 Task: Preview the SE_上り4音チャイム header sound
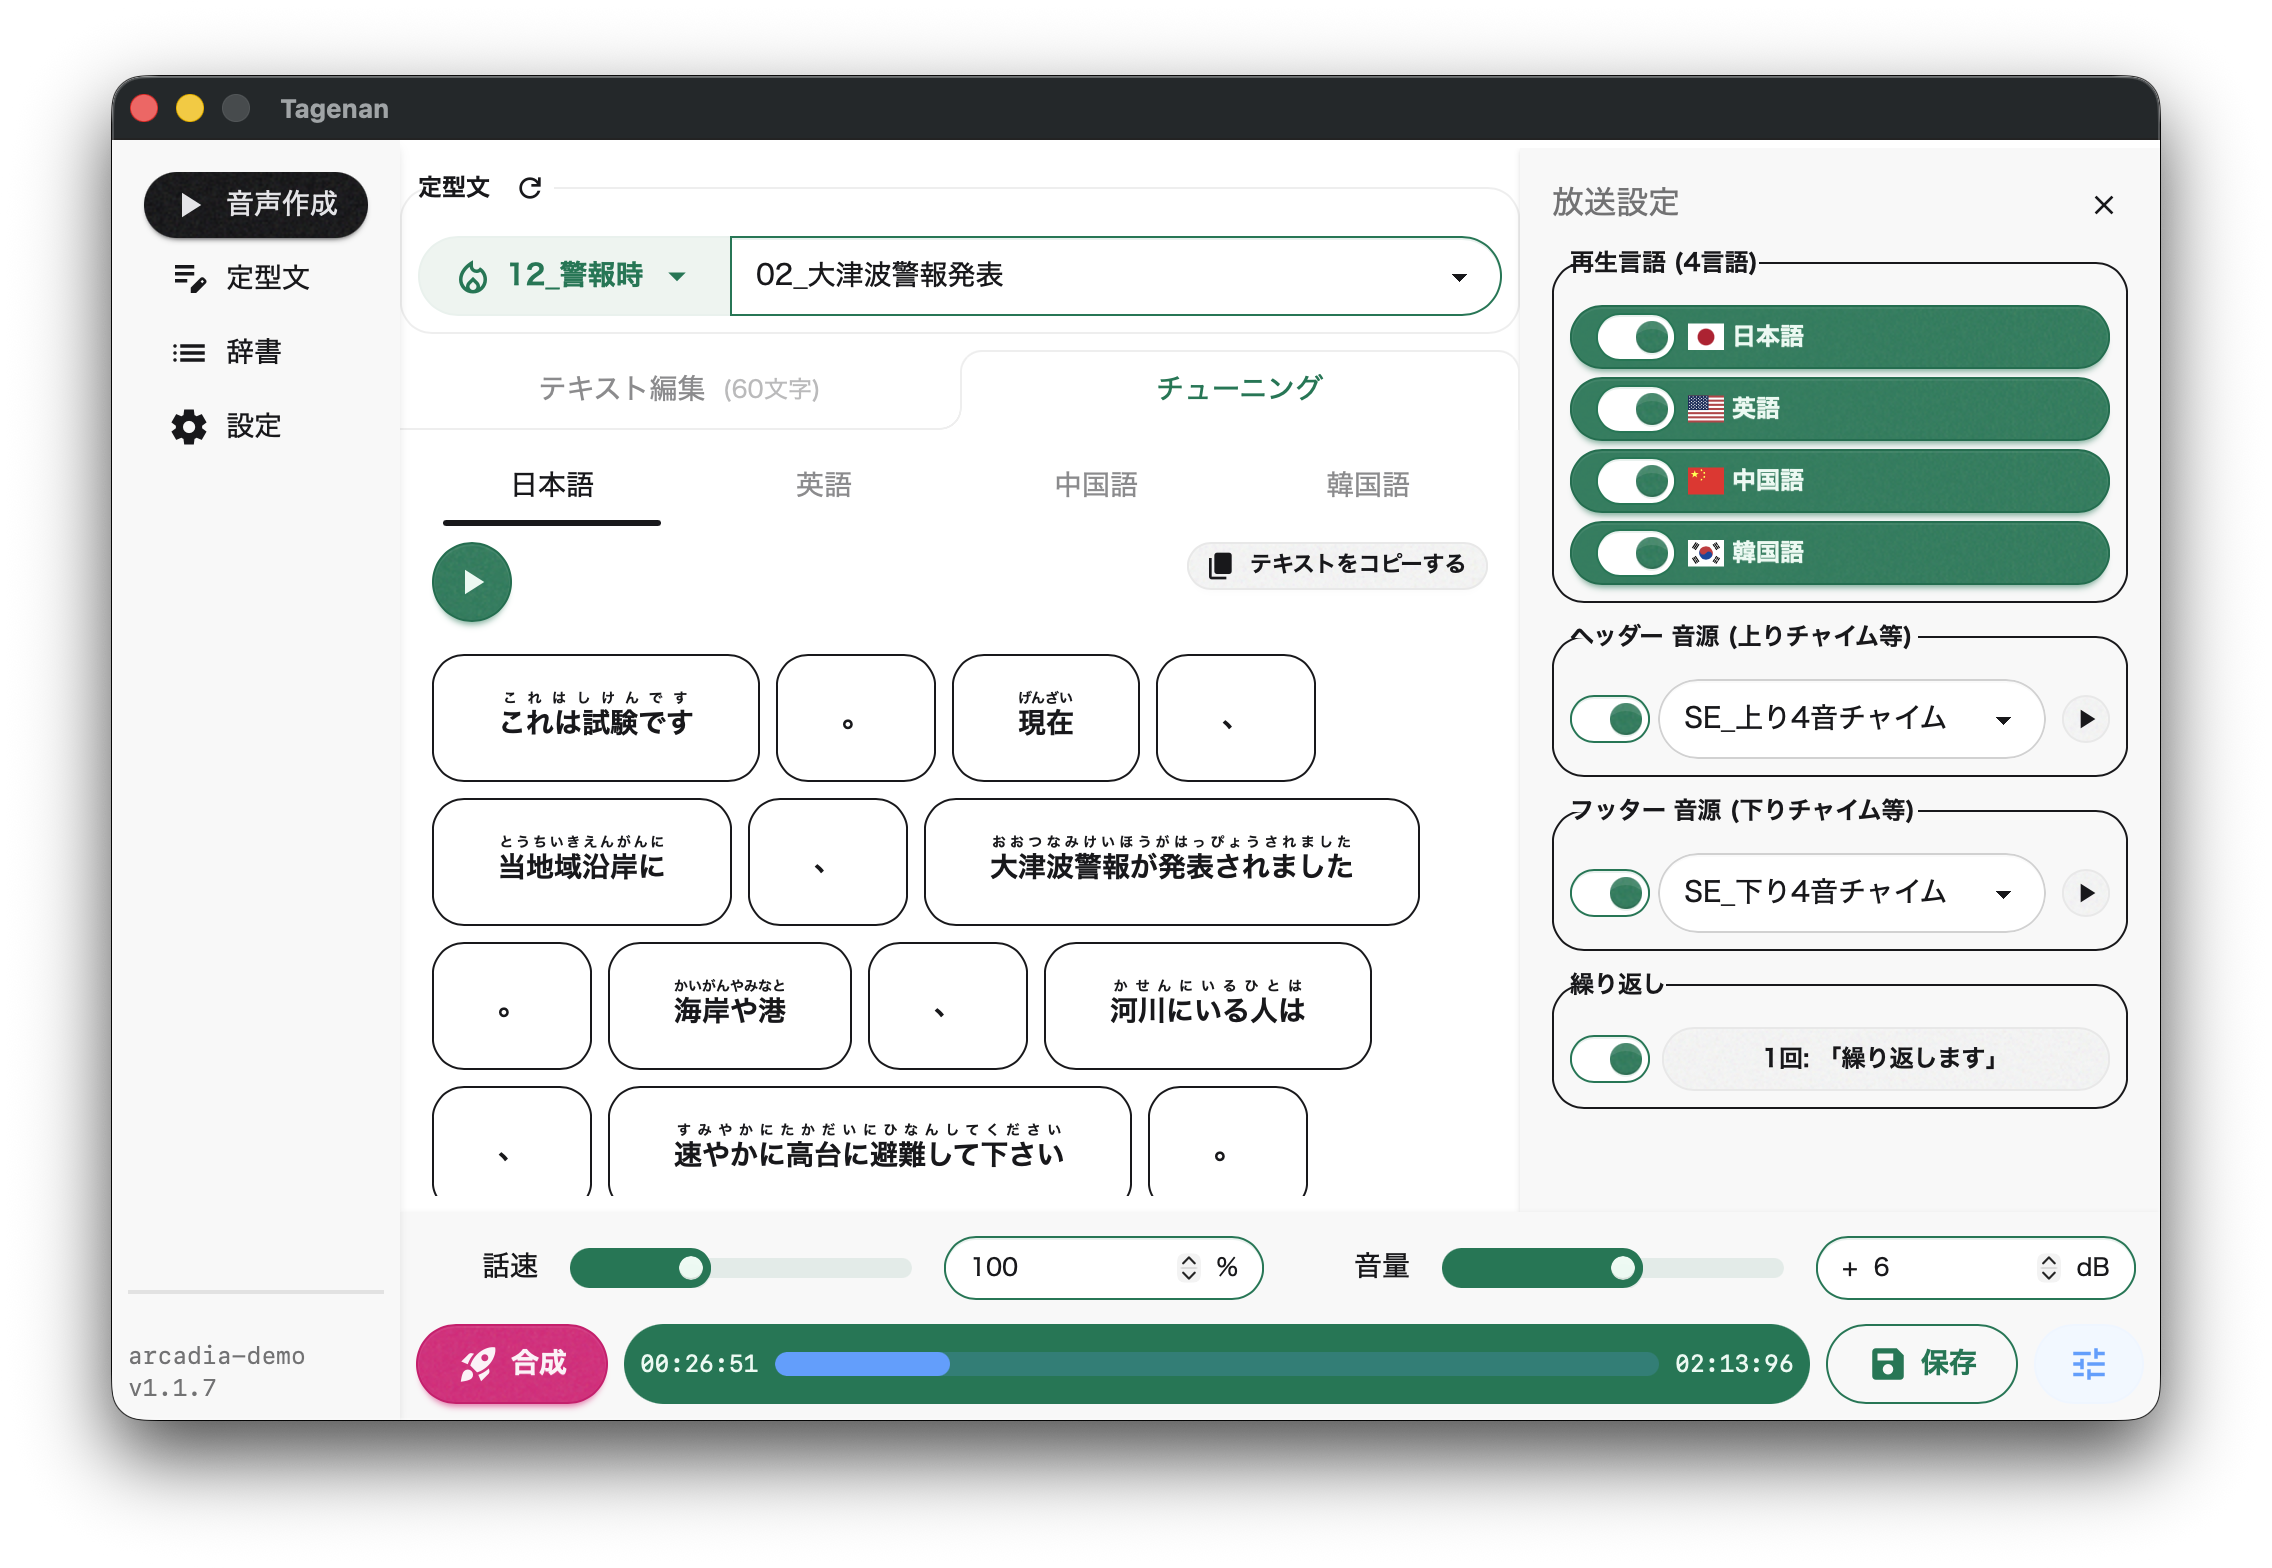[x=2086, y=718]
